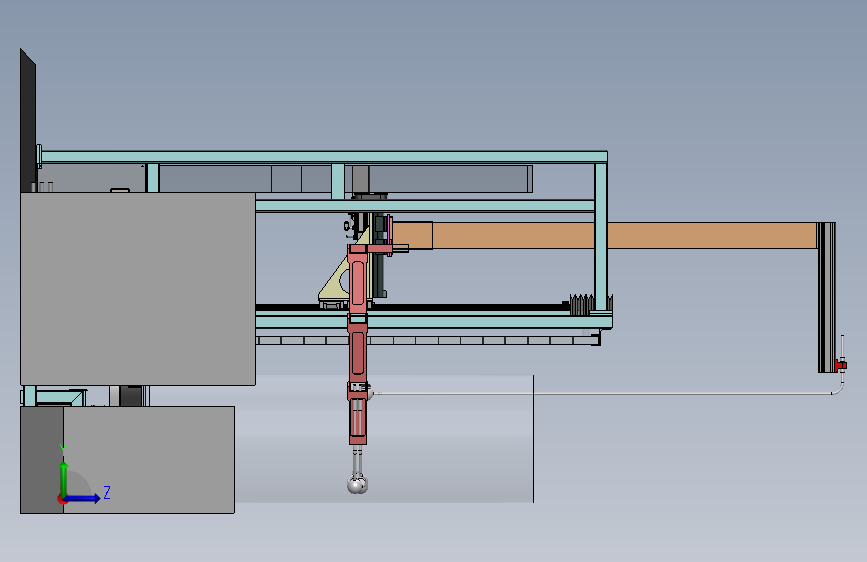Select the top teal frame beam
This screenshot has height=562, width=867.
pyautogui.click(x=324, y=157)
